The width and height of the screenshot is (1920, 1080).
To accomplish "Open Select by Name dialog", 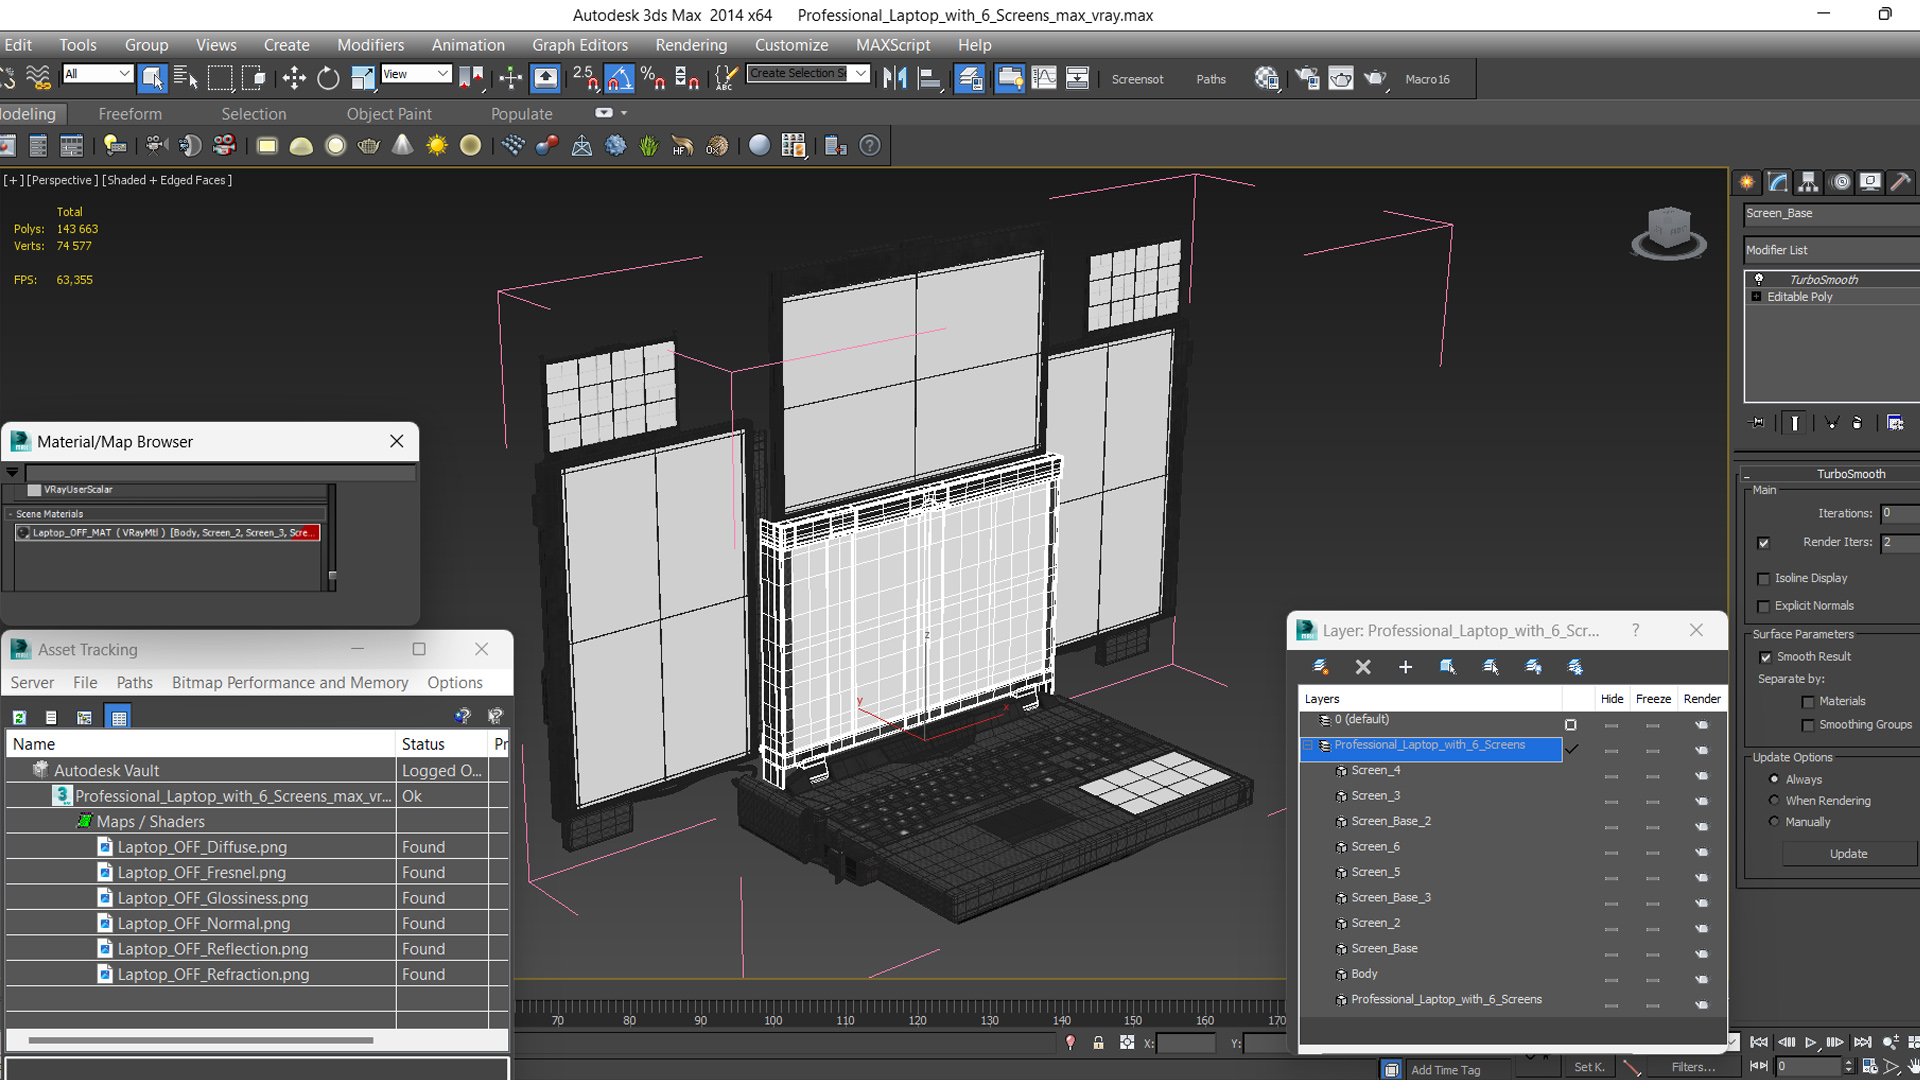I will [186, 78].
